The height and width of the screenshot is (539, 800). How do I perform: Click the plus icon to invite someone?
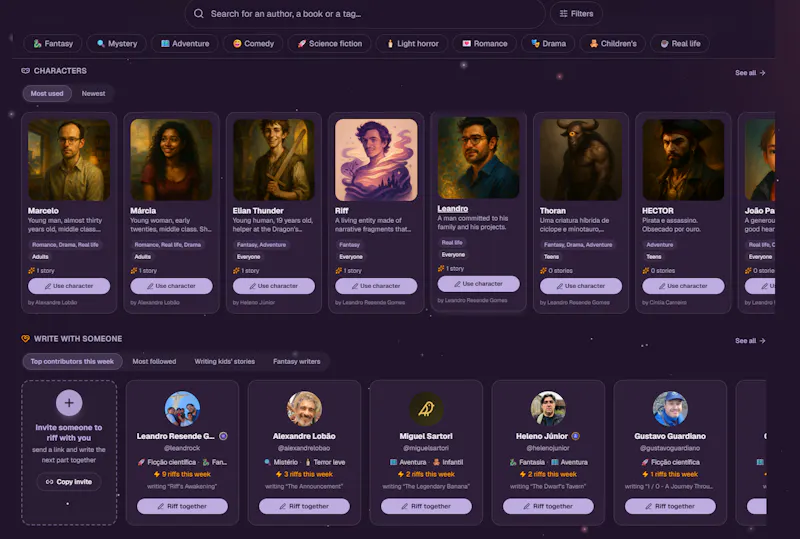tap(69, 403)
